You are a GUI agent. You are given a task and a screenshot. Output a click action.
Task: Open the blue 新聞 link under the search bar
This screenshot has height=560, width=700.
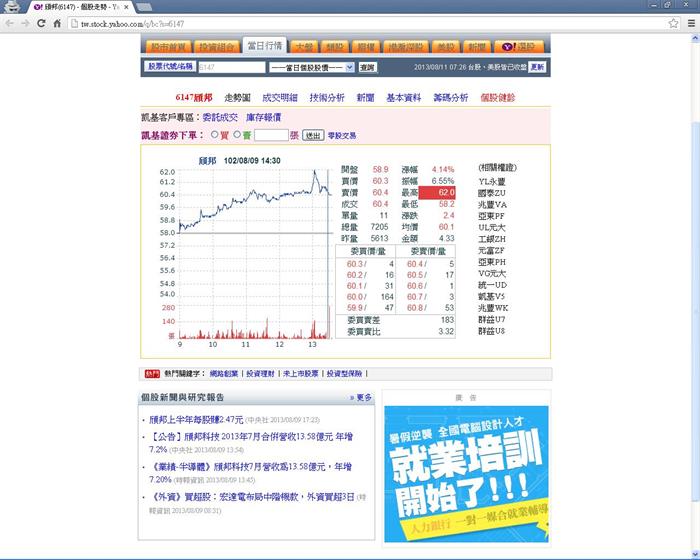pyautogui.click(x=365, y=97)
